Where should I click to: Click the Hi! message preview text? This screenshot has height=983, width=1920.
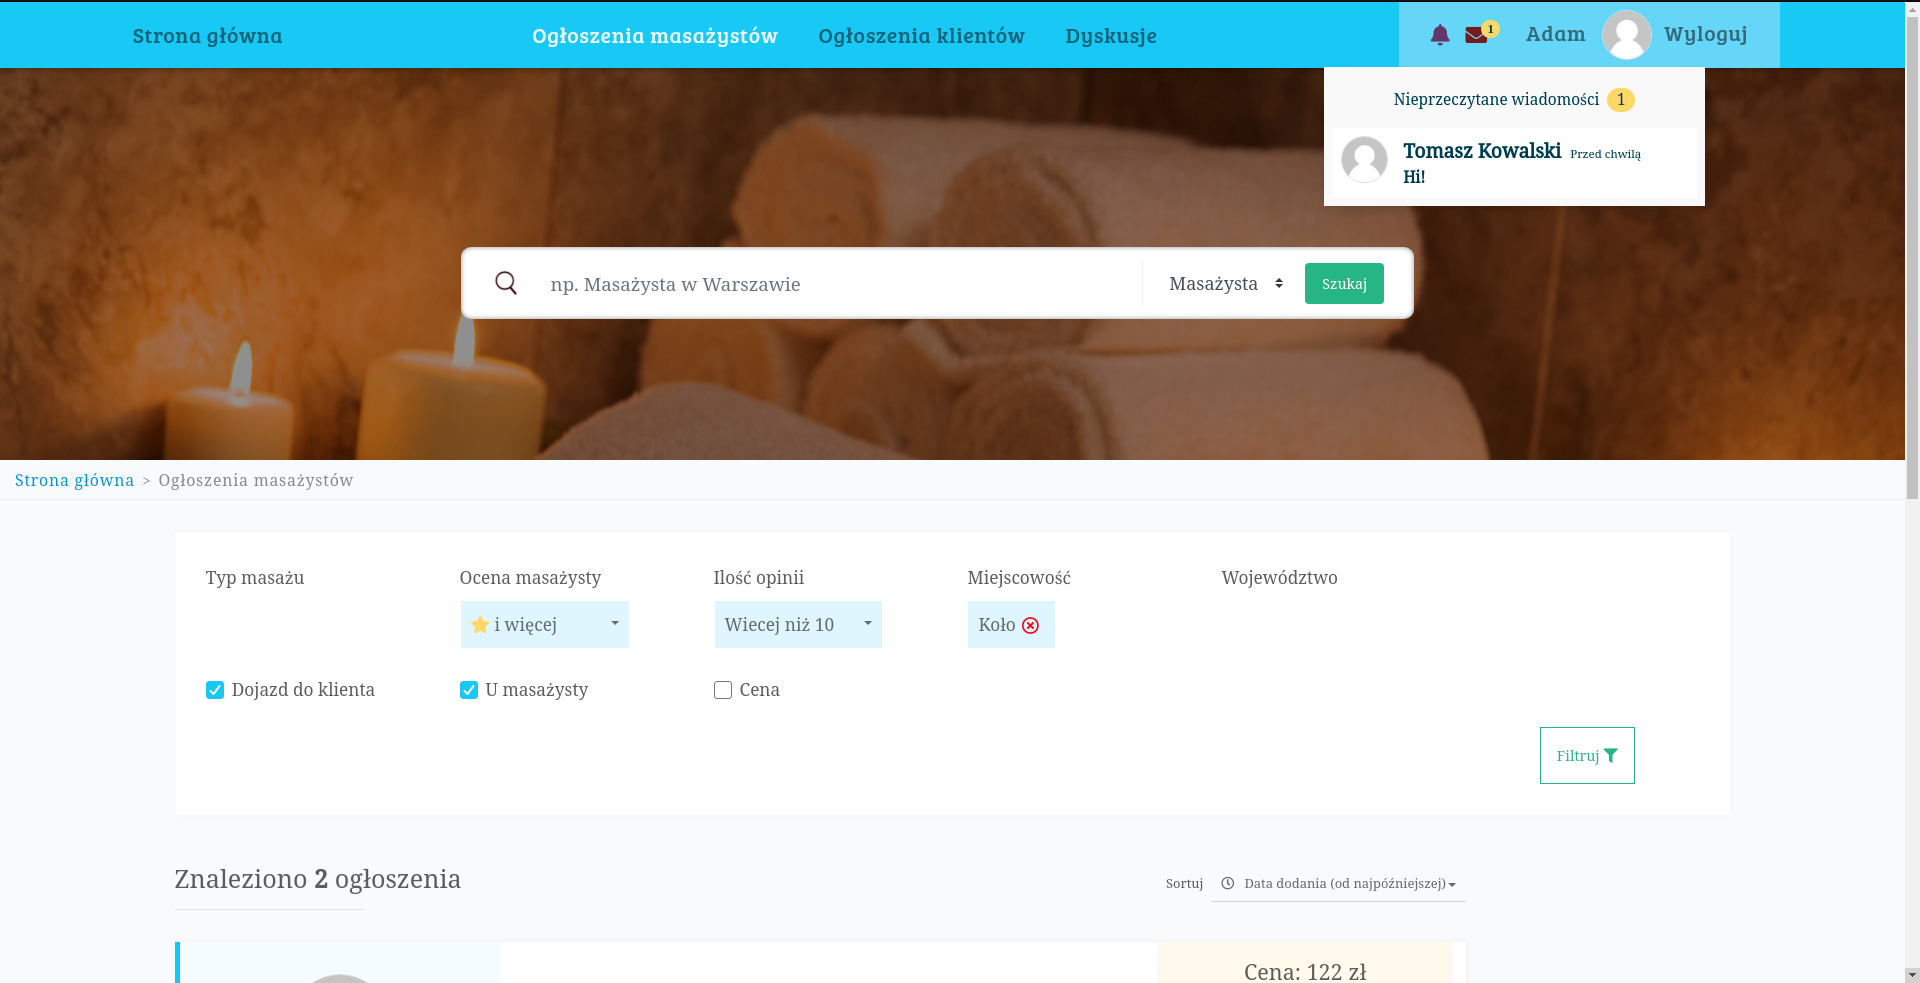tap(1414, 177)
